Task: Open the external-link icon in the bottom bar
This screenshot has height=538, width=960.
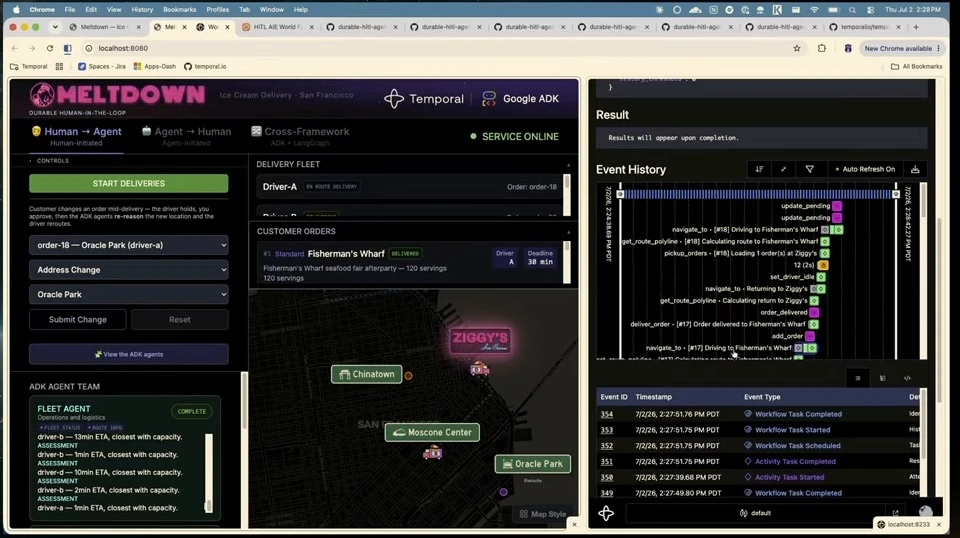Action: click(x=895, y=513)
